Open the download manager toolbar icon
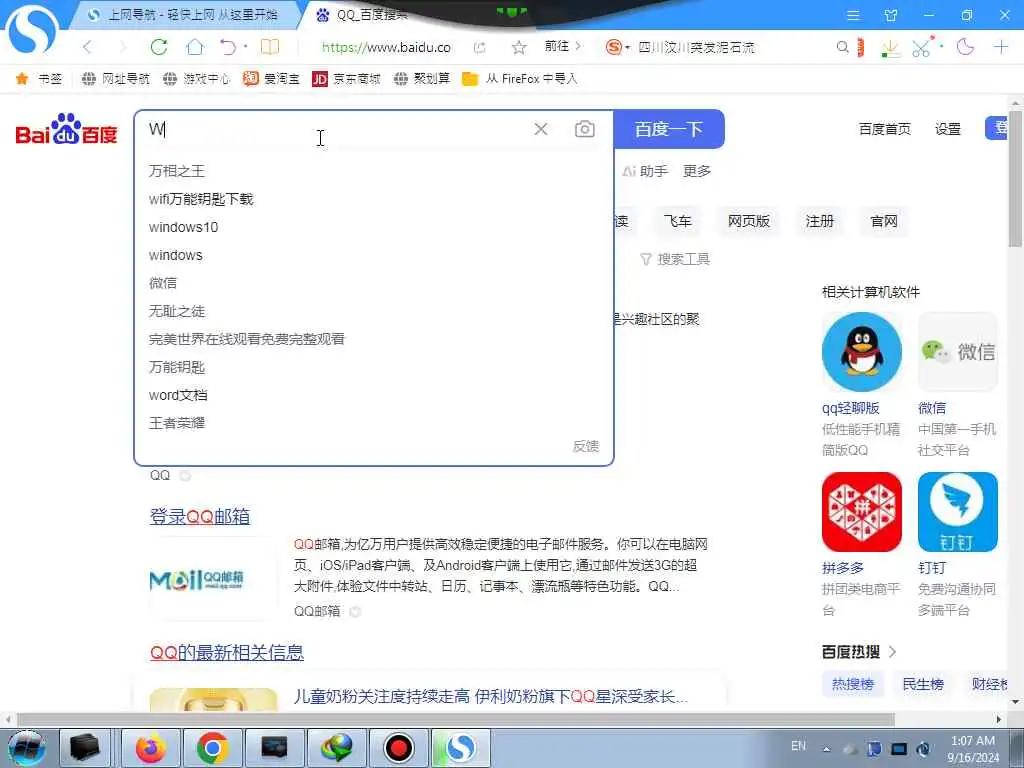The image size is (1024, 768). [x=889, y=48]
